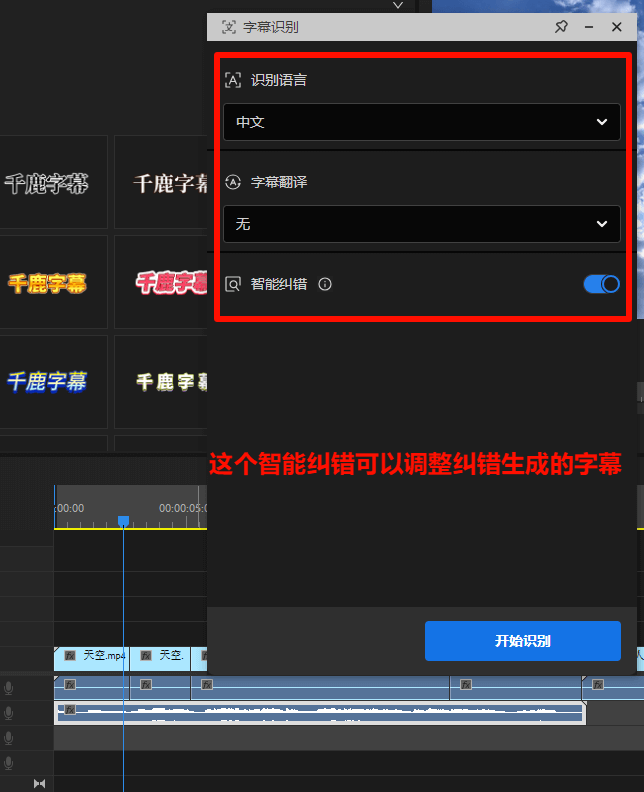Click the chevron arrow above the dialog

pos(398,5)
